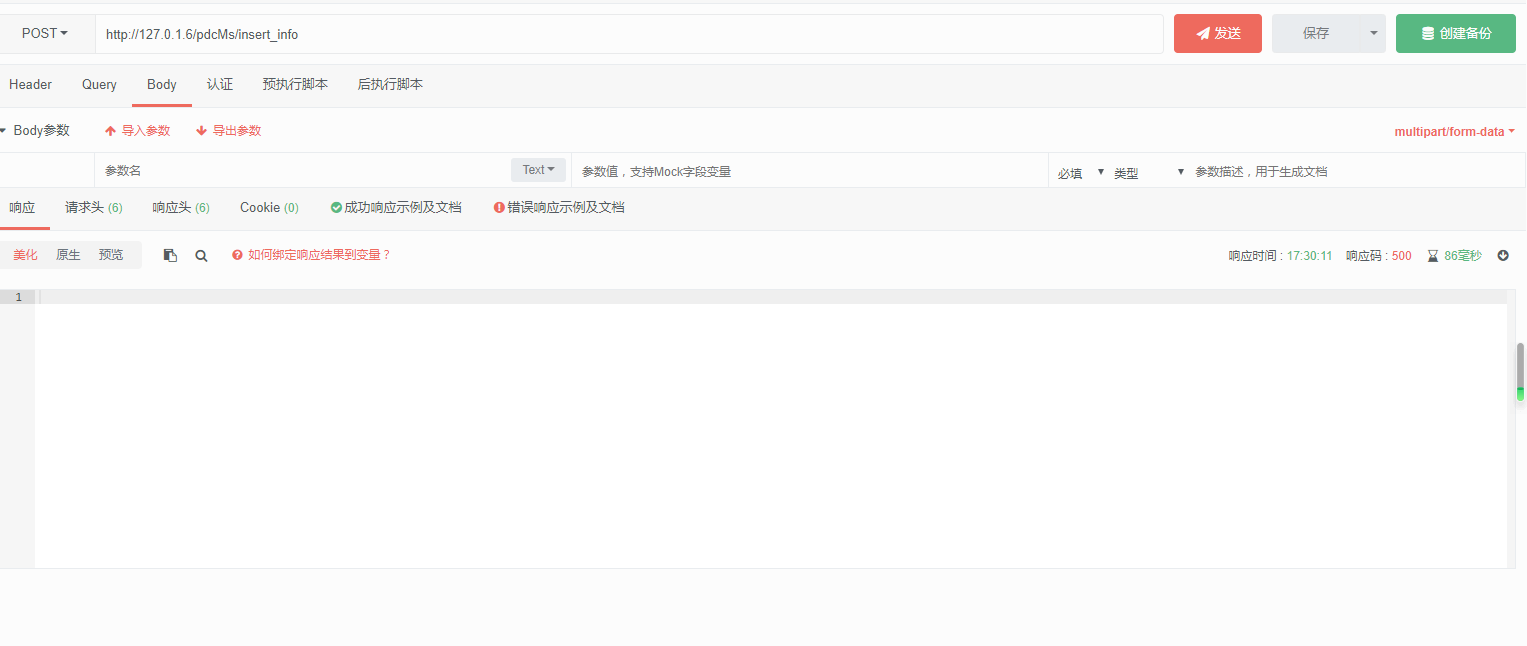This screenshot has height=646, width=1527.
Task: Click 导入参数 import parameters link
Action: pyautogui.click(x=138, y=131)
